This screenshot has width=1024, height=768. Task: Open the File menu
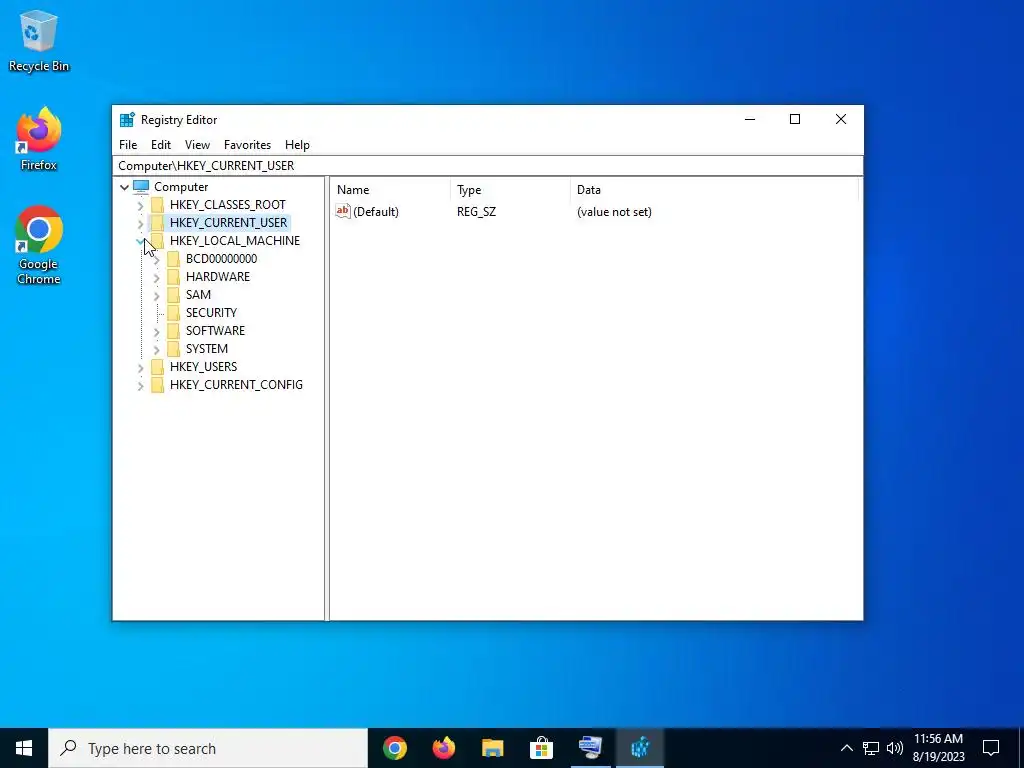pos(128,145)
